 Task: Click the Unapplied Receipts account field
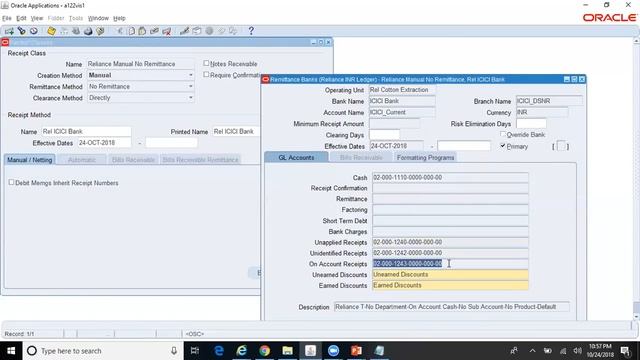click(450, 242)
